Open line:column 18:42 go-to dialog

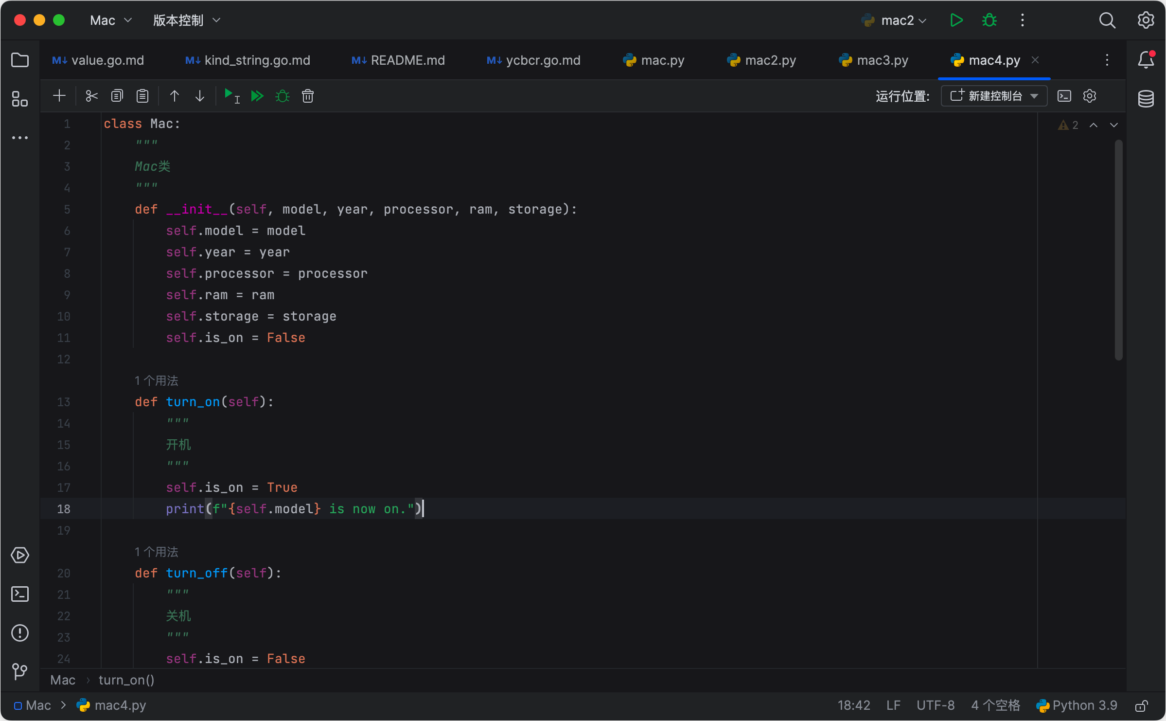tap(854, 705)
